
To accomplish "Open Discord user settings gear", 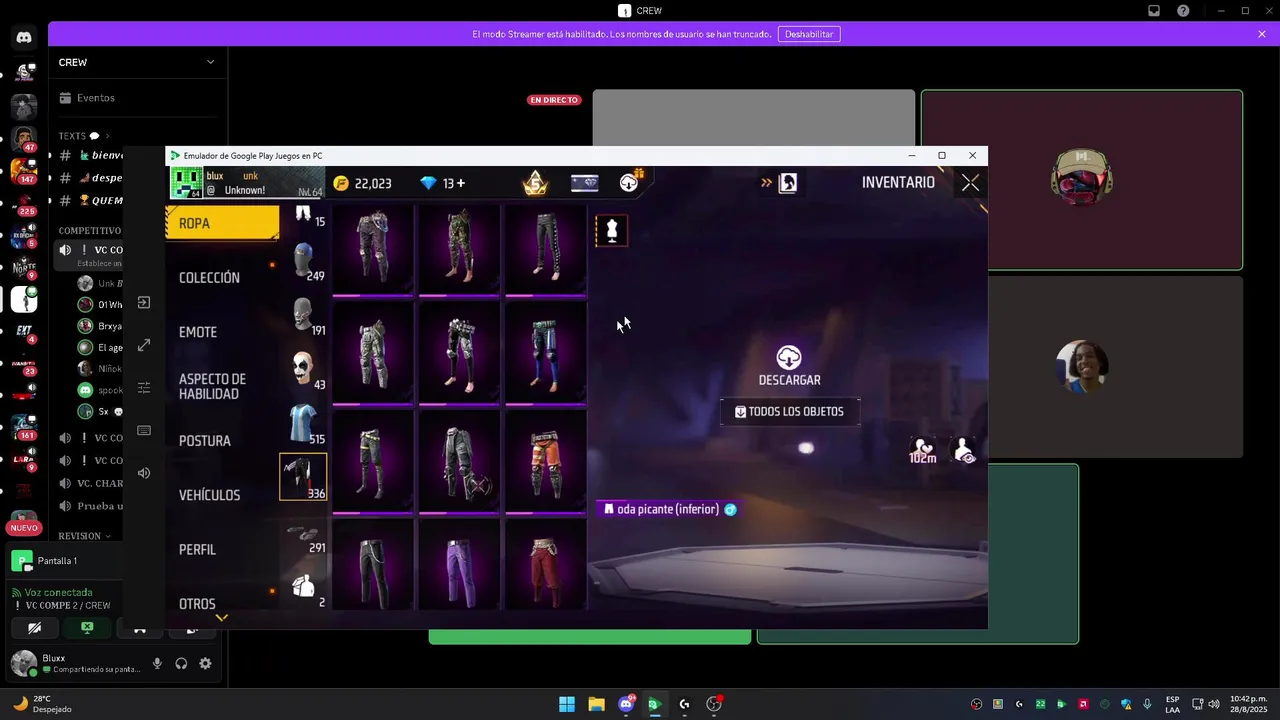I will tap(205, 664).
